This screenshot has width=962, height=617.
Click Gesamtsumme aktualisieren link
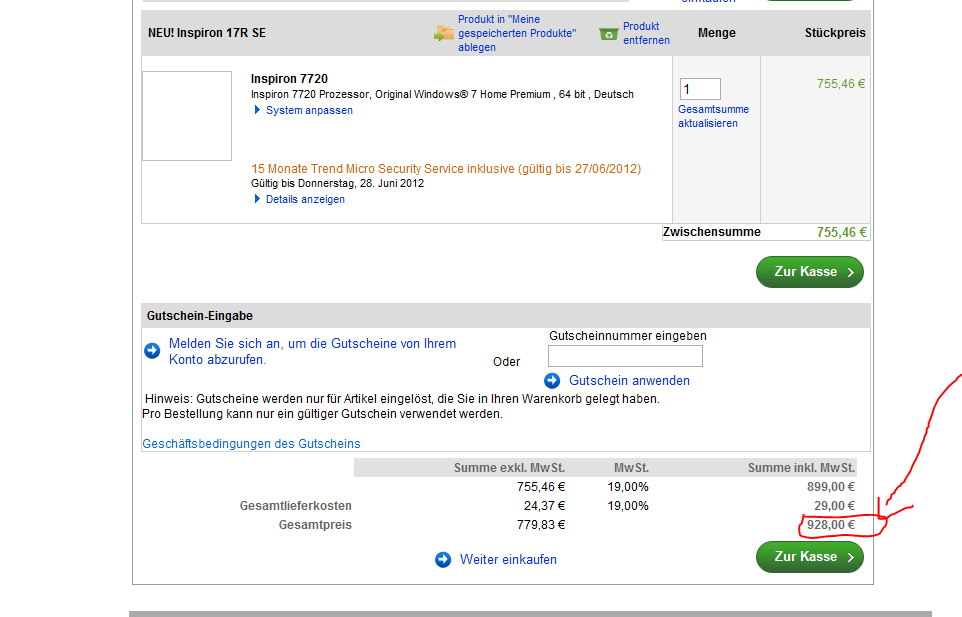point(713,116)
